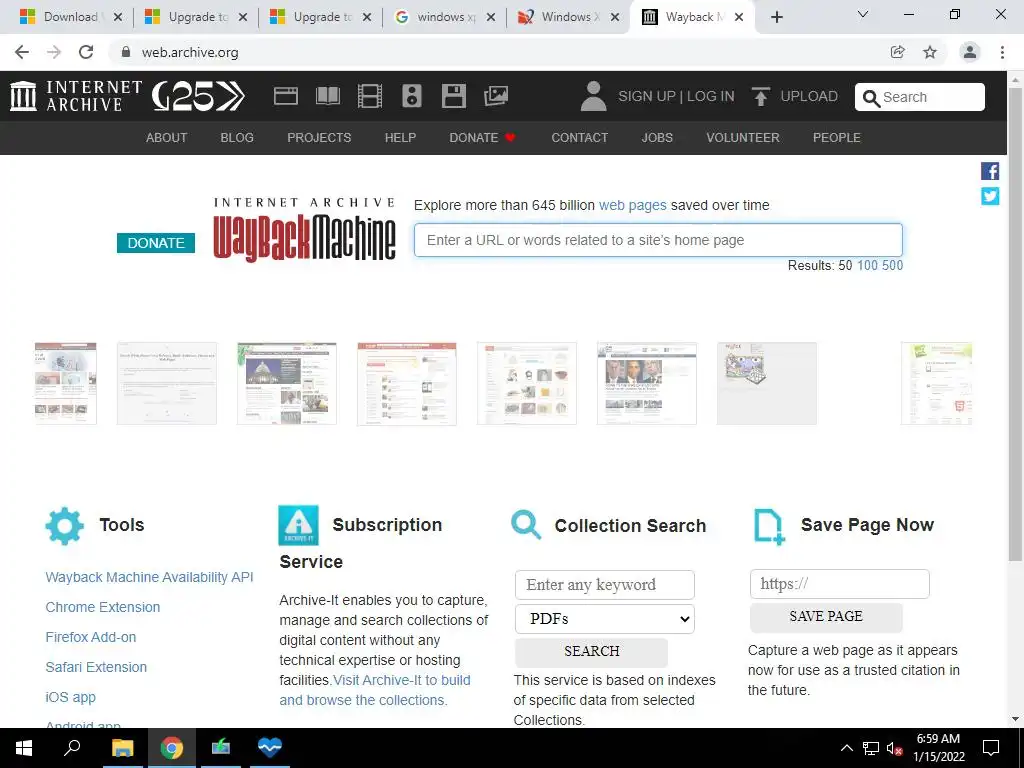Open the PDFs collection dropdown

coord(605,618)
